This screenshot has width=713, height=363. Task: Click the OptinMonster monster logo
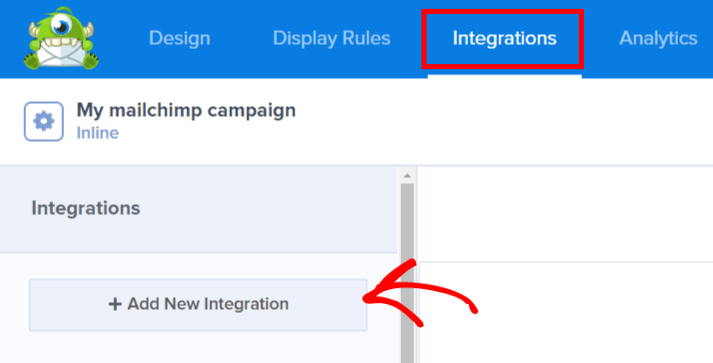point(61,38)
